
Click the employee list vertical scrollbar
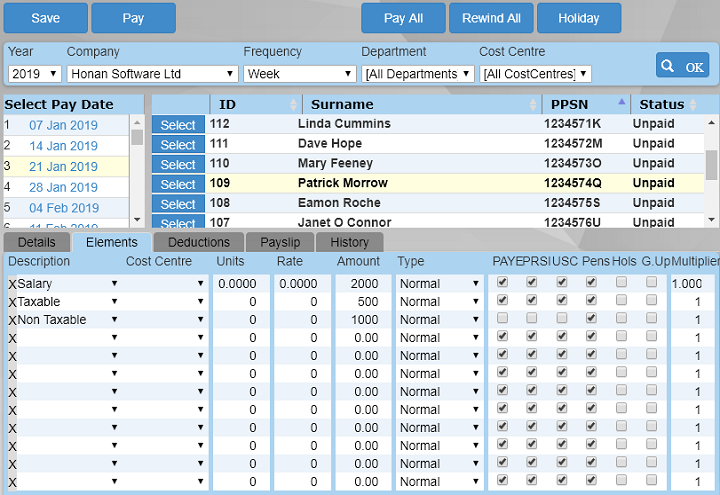click(711, 165)
